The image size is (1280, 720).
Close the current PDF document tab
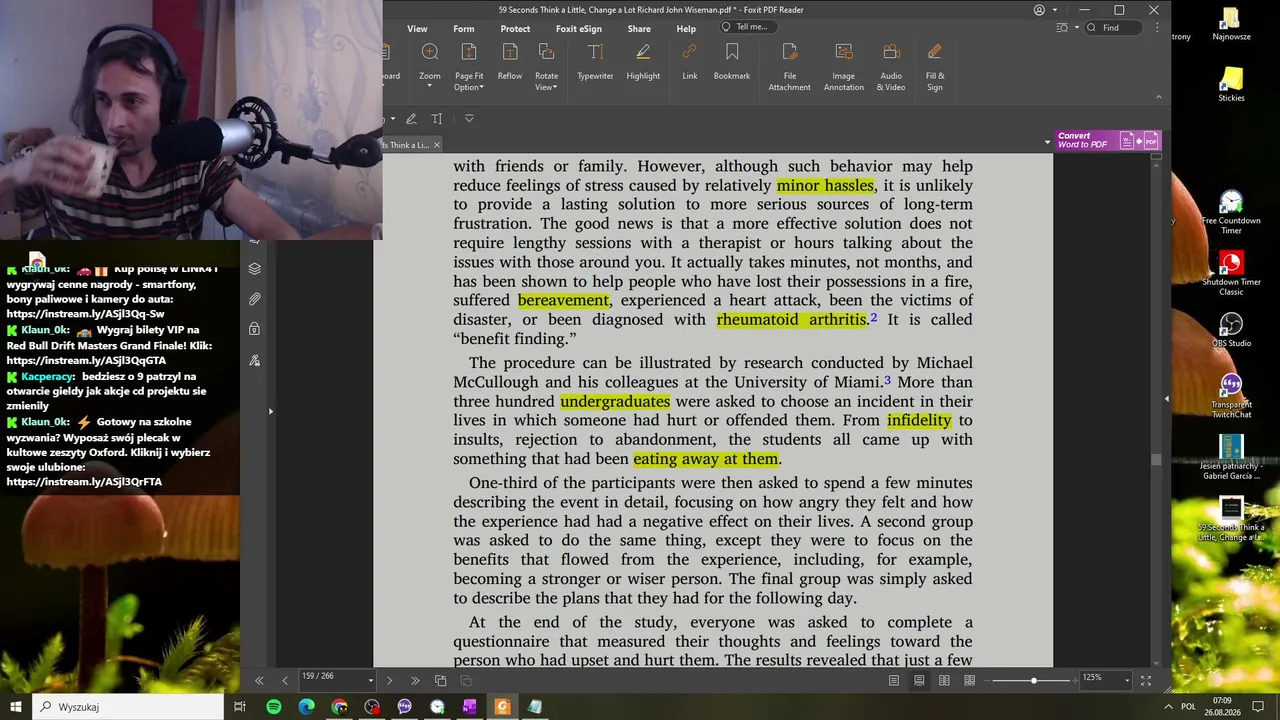[x=436, y=145]
